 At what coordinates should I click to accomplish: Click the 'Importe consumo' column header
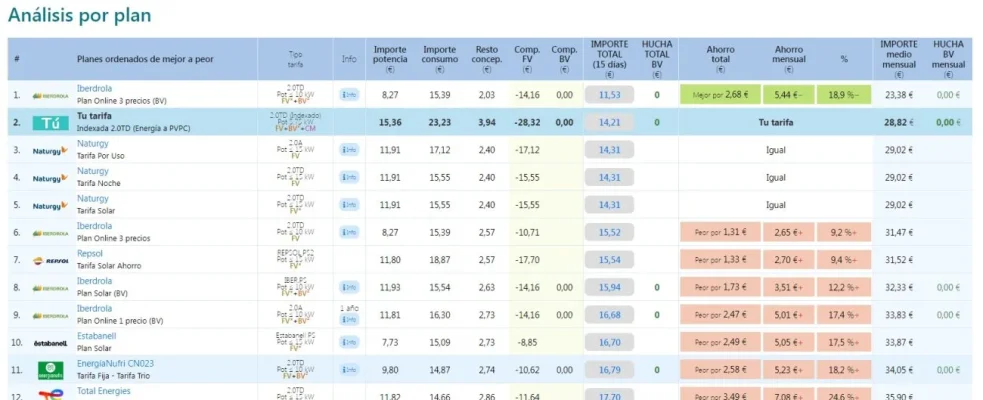click(439, 59)
